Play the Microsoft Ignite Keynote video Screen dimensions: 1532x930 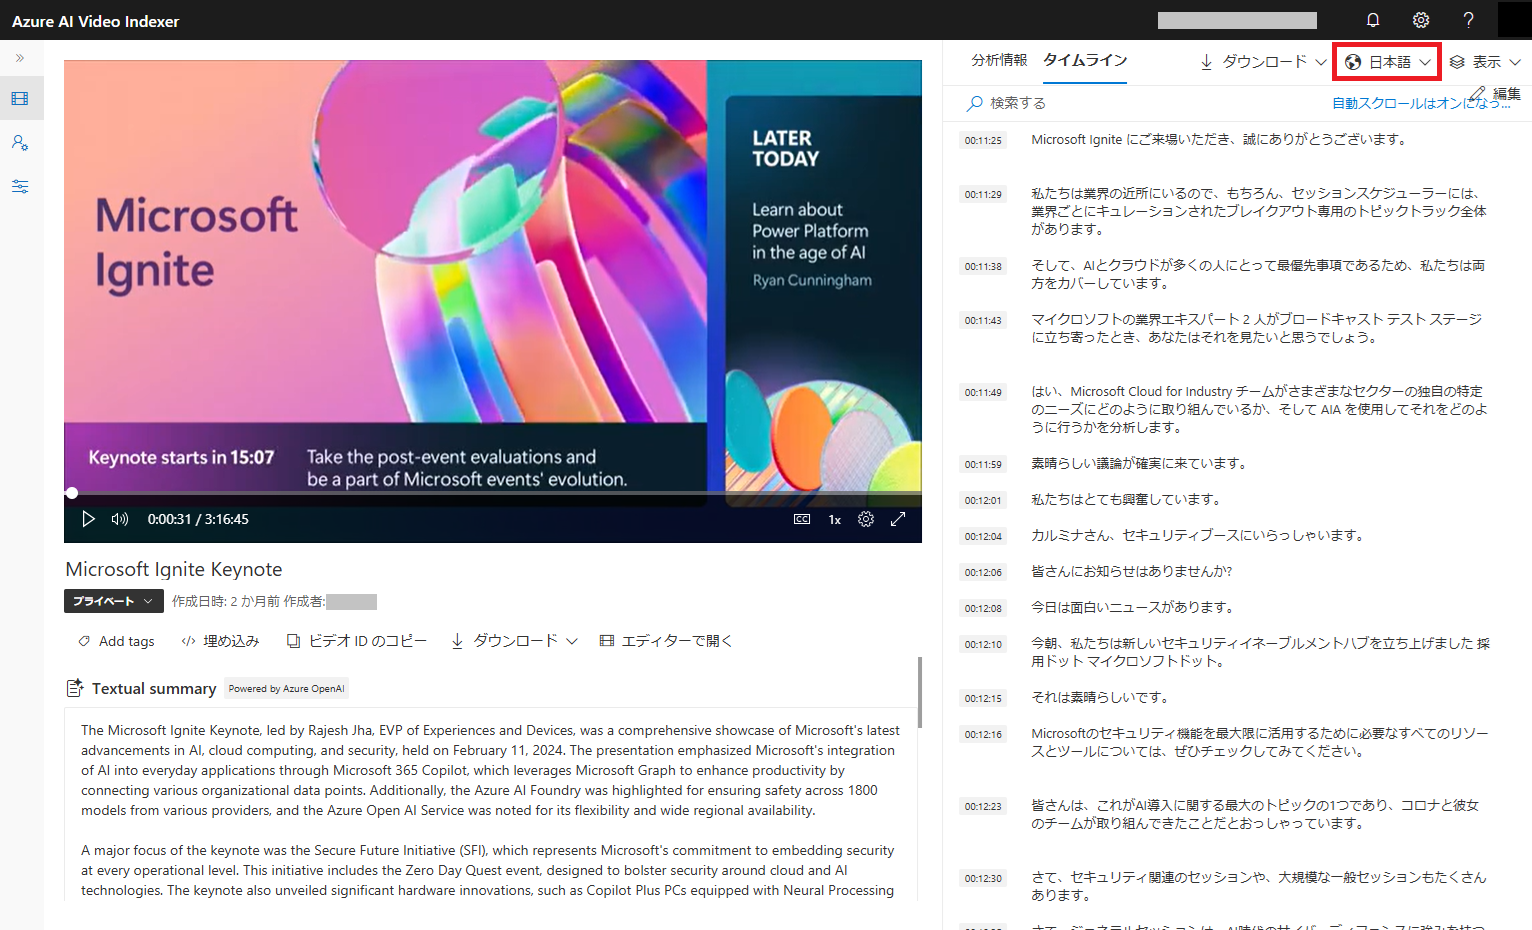[x=88, y=519]
